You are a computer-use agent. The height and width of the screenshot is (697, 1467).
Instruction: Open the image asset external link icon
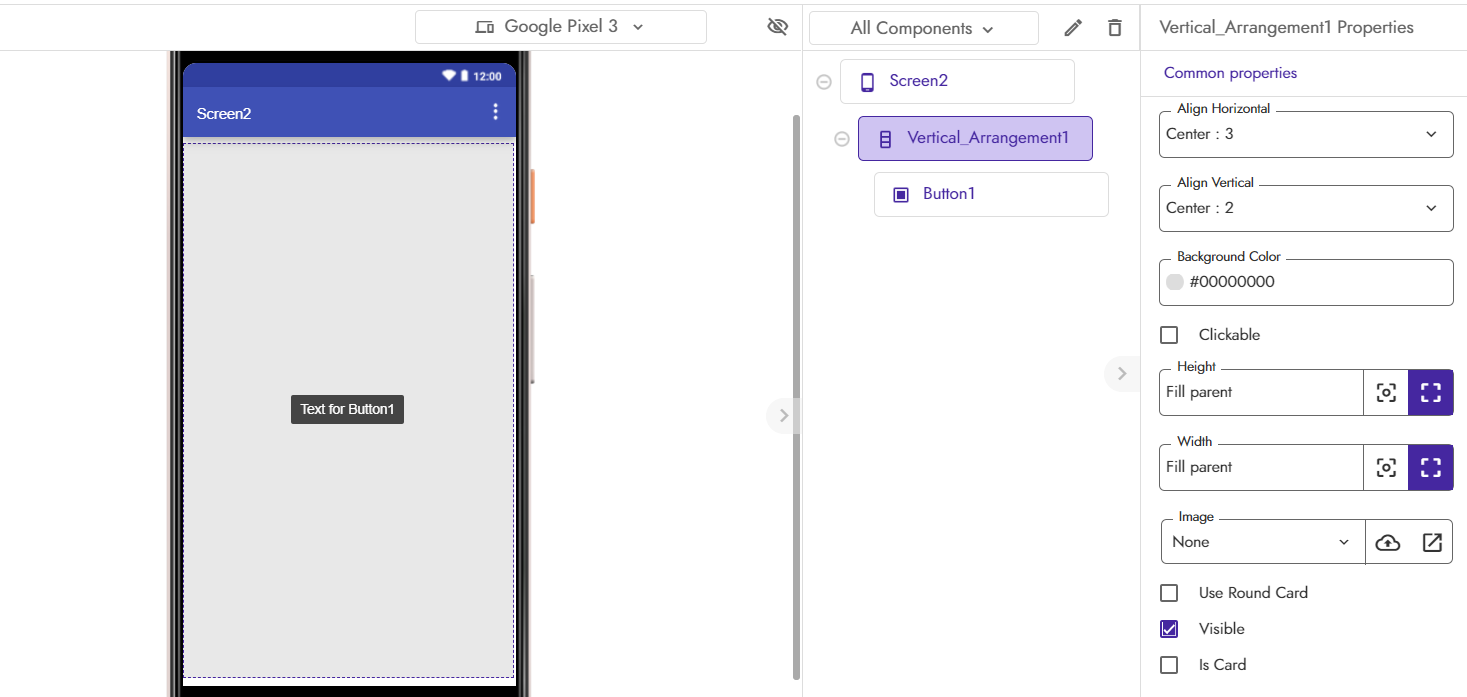1432,542
